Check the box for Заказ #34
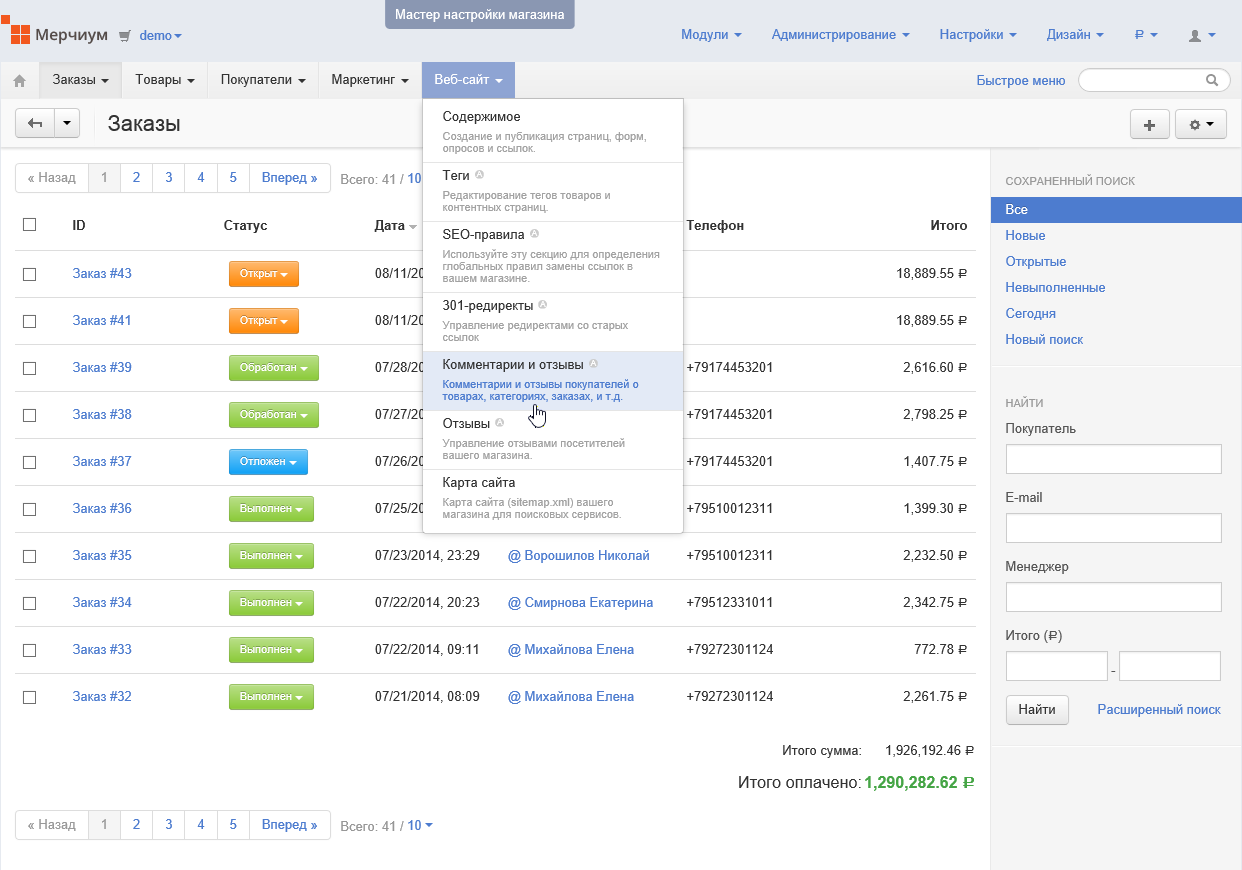 29,603
